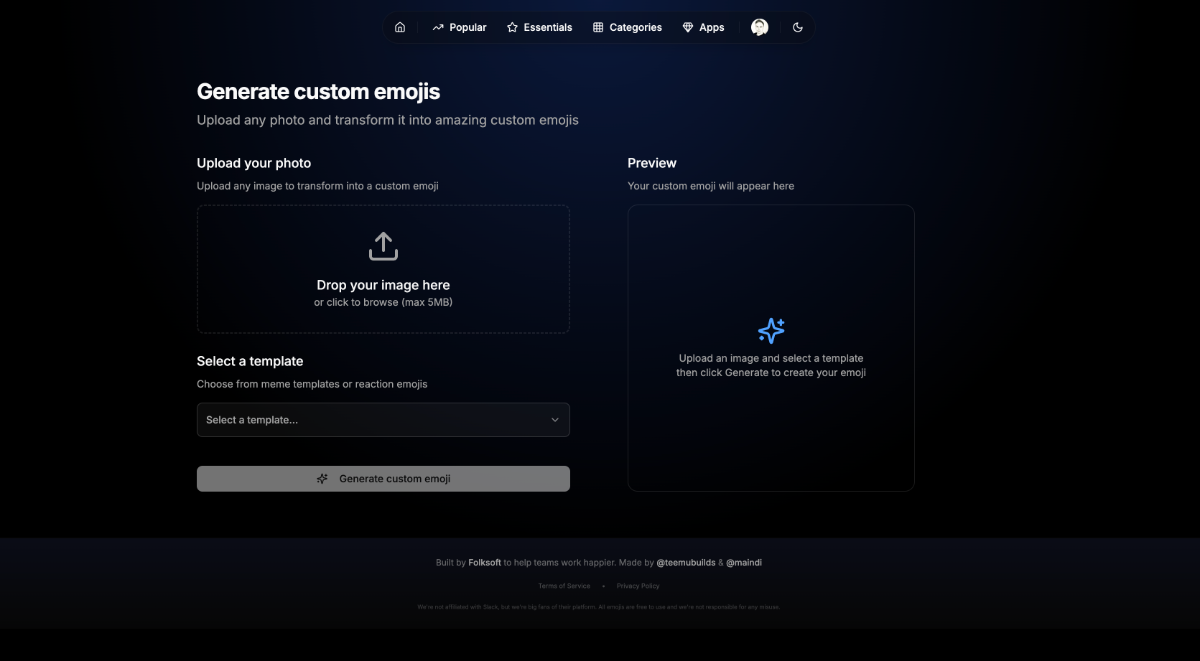Click the upload arrow icon
Image resolution: width=1200 pixels, height=661 pixels.
(x=383, y=246)
